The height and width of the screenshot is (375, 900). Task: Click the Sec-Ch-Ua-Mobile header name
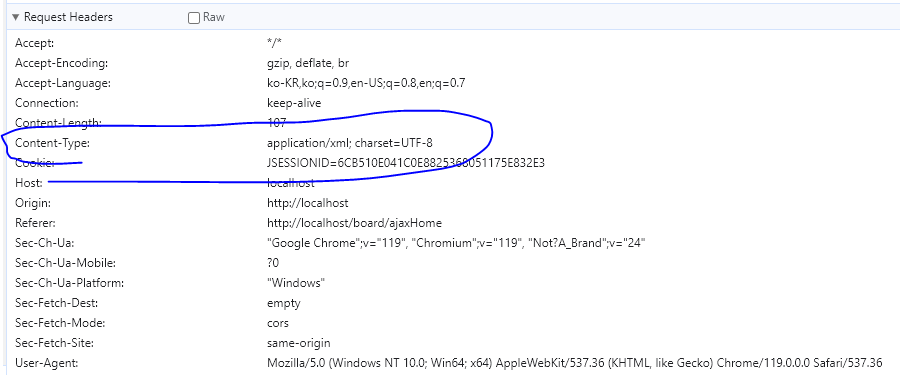[x=65, y=263]
